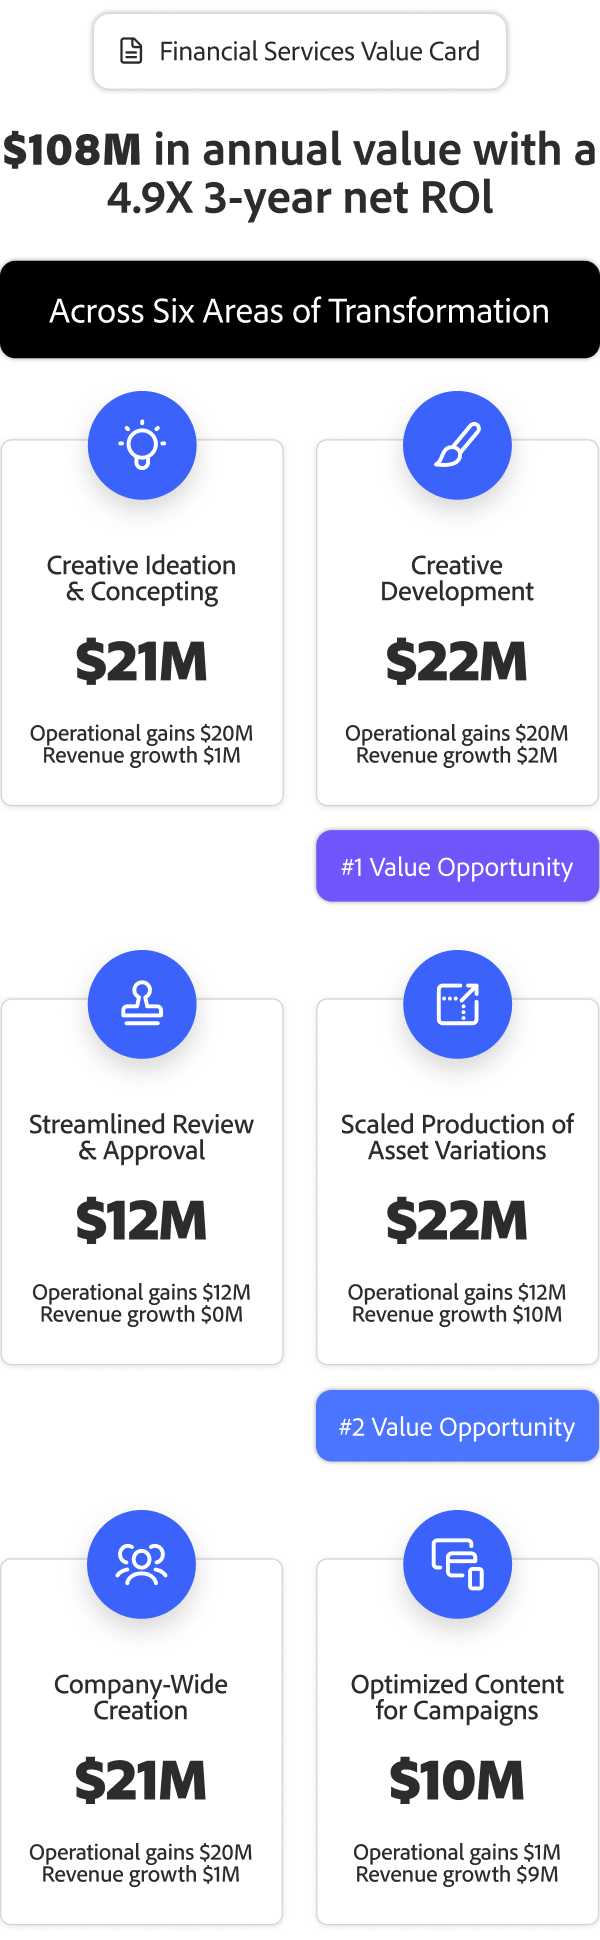Viewport: 600px width, 1940px height.
Task: Click the Creative Ideation & Concepting title
Action: coord(142,578)
